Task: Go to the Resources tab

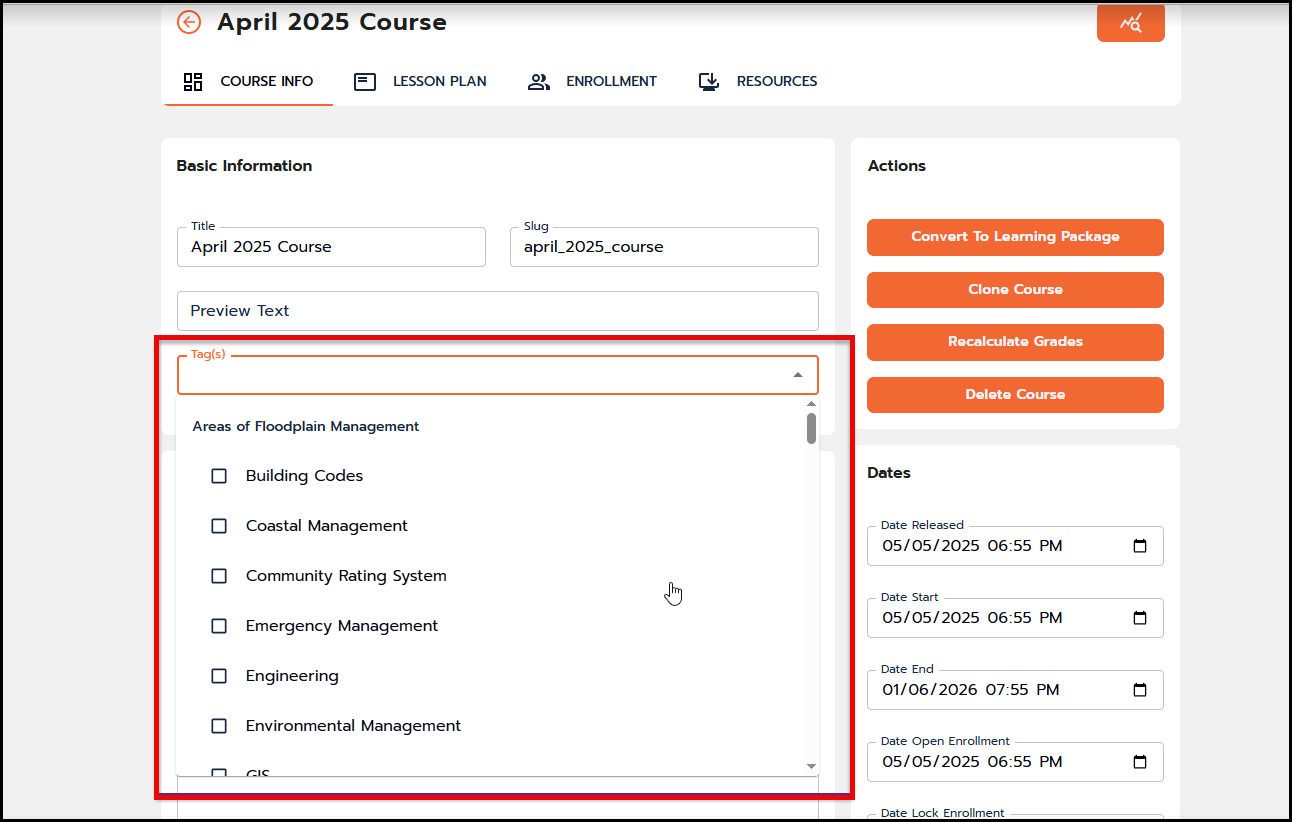Action: tap(758, 81)
